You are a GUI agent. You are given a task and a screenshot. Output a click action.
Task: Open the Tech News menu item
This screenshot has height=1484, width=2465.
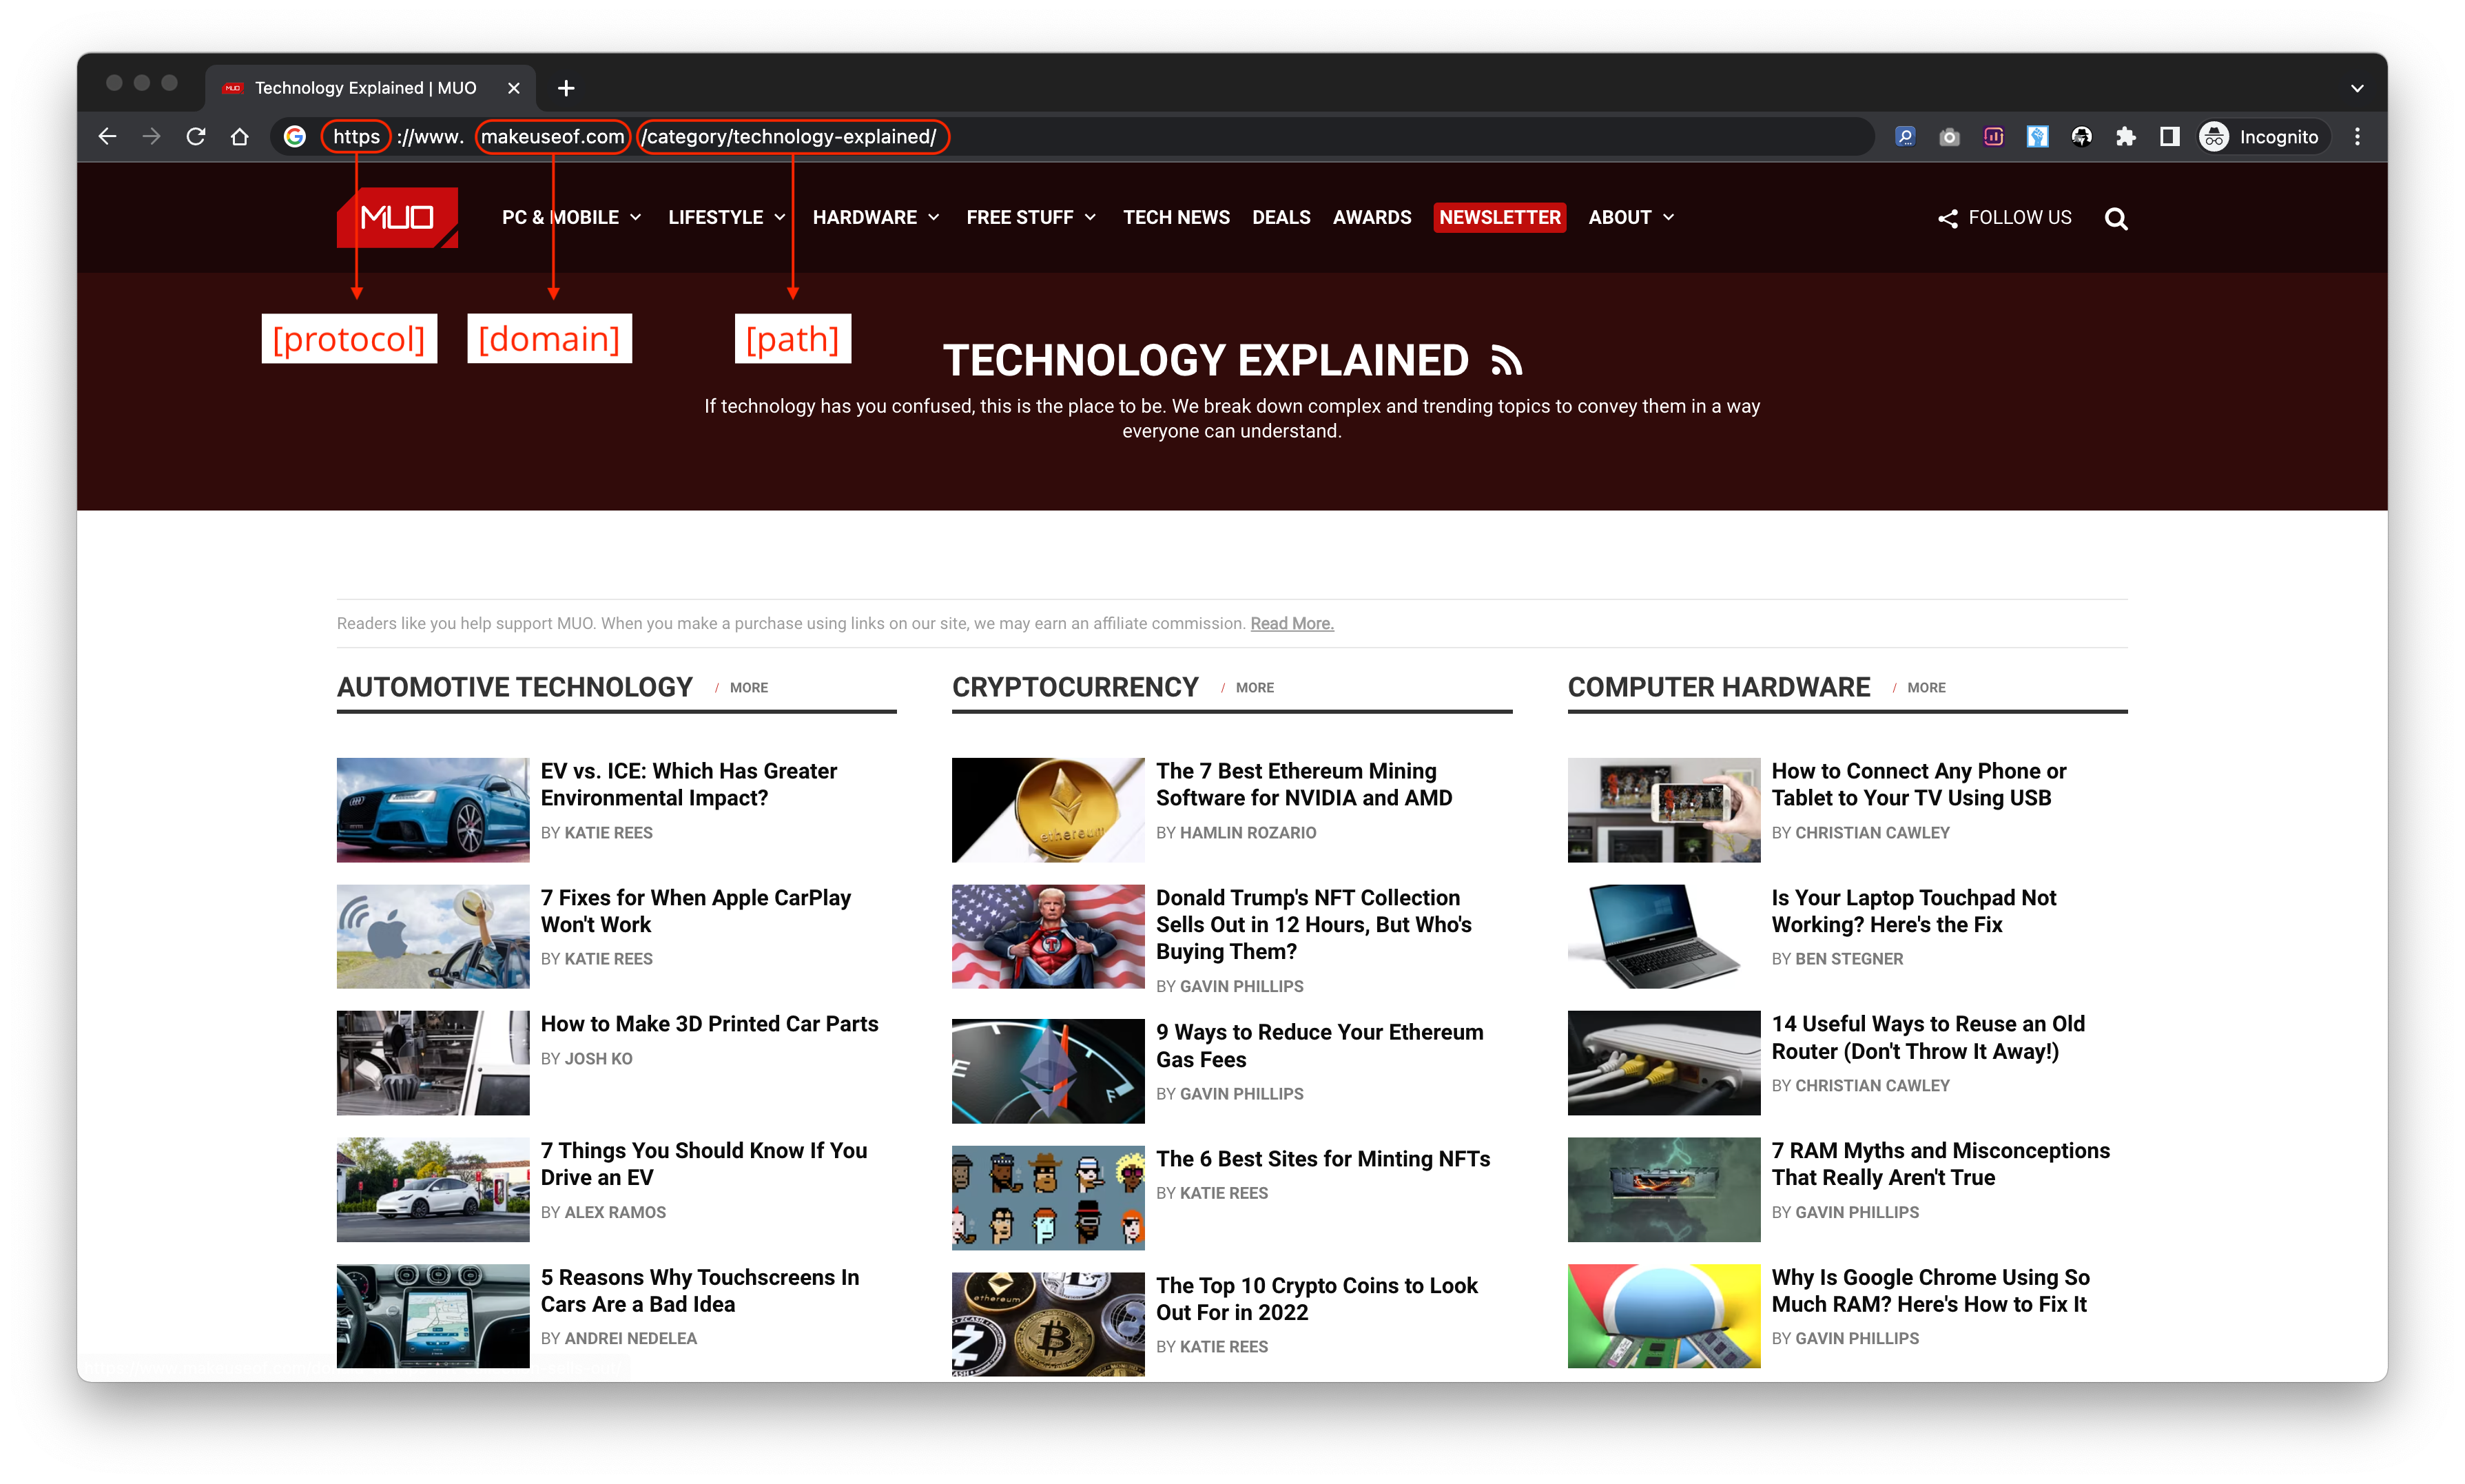click(1176, 217)
